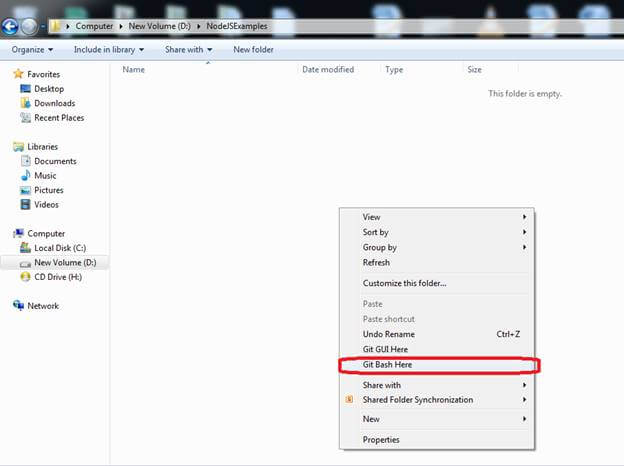Click the Computer icon in sidebar
The width and height of the screenshot is (624, 466).
(18, 233)
